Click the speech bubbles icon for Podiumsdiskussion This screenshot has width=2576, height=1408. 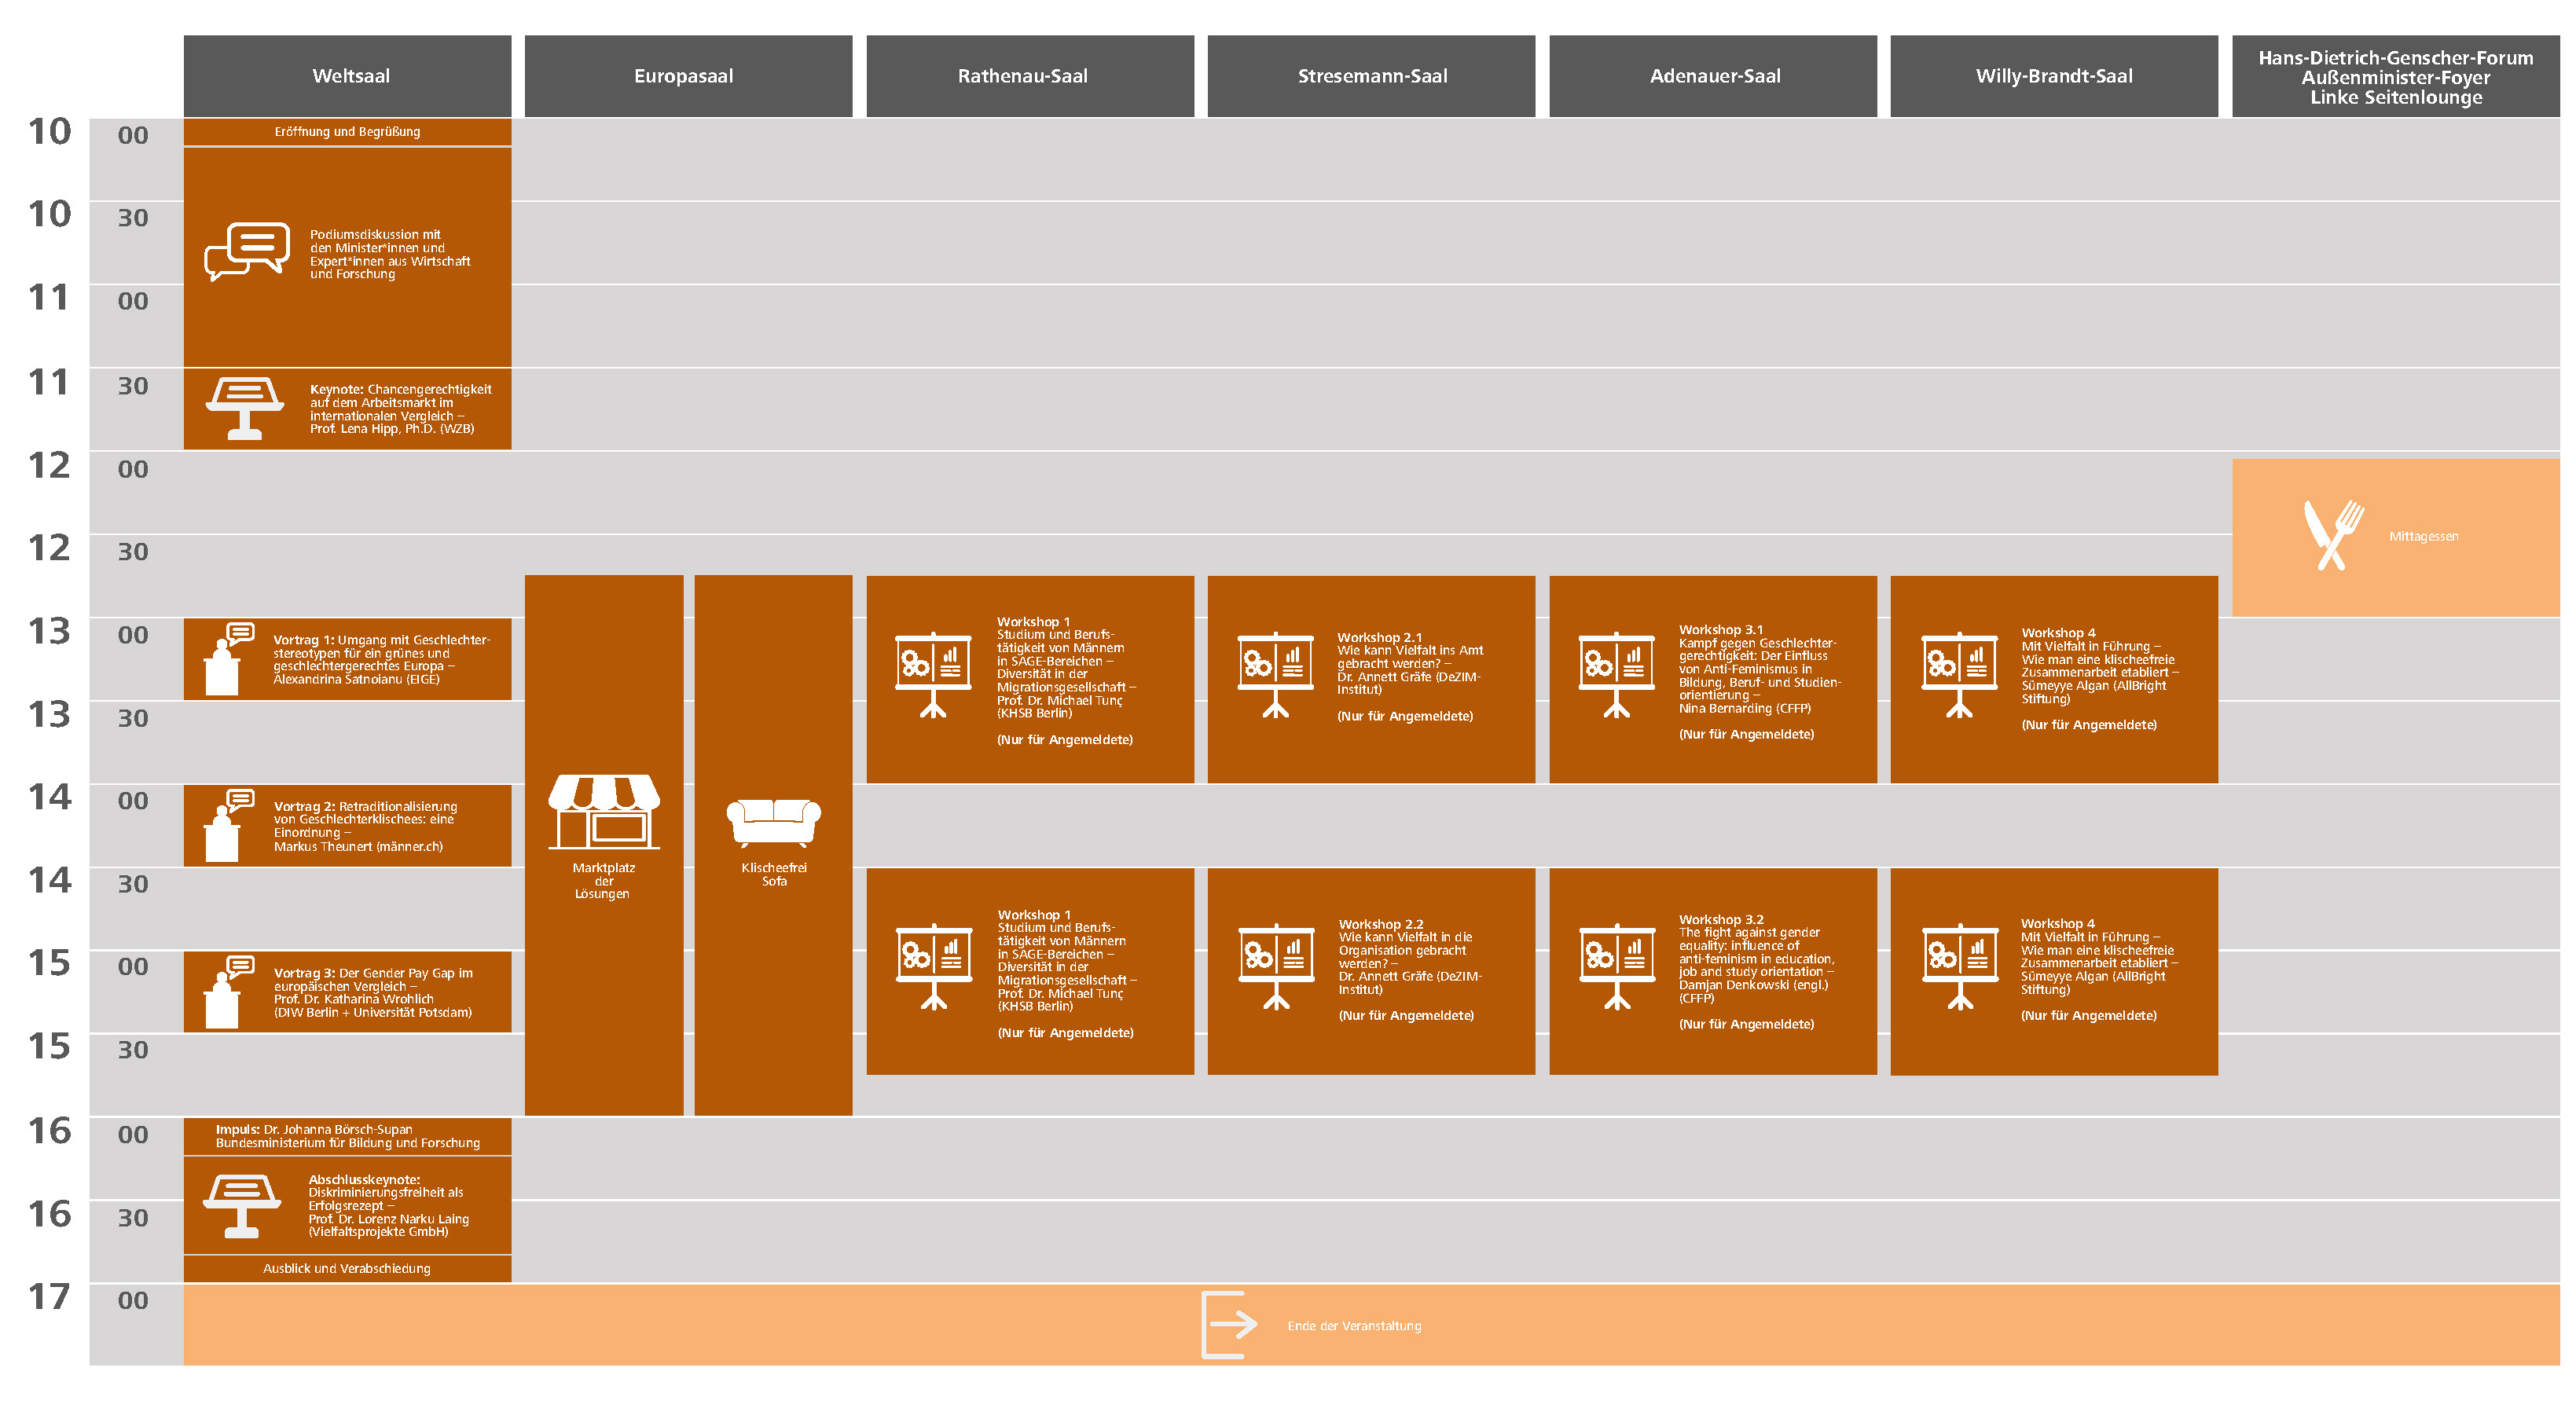247,251
